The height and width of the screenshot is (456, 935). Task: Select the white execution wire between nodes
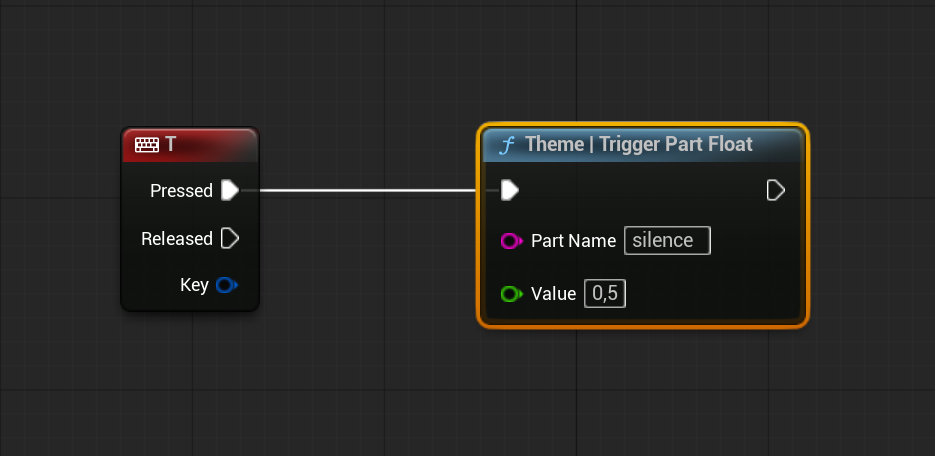(369, 191)
